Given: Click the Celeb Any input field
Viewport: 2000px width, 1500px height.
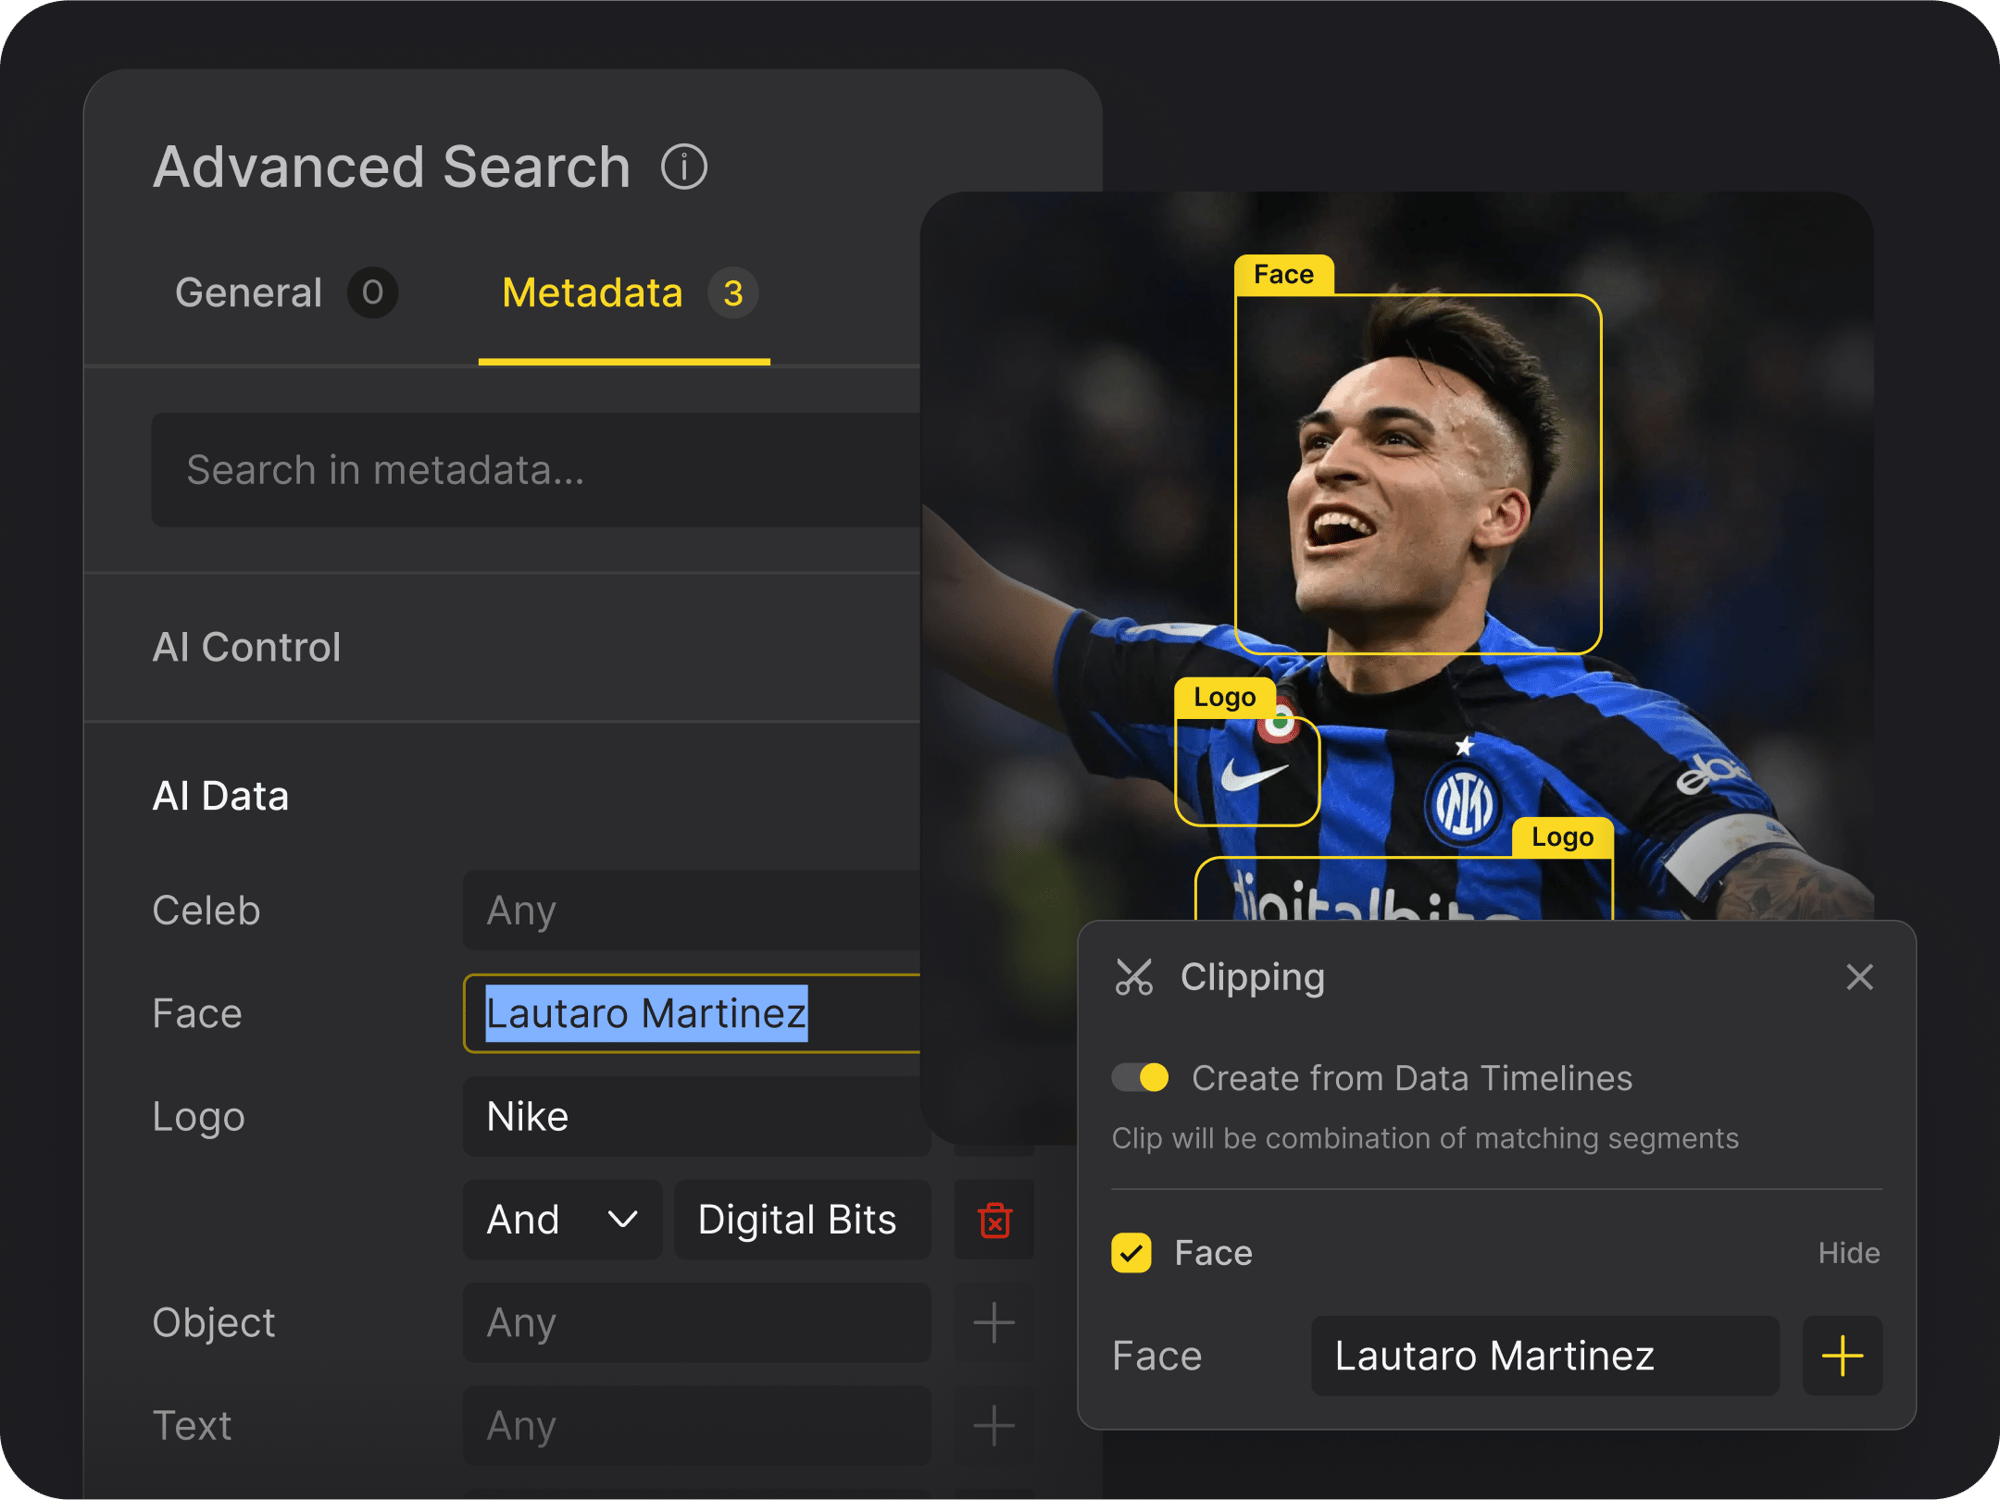Looking at the screenshot, I should [x=690, y=910].
